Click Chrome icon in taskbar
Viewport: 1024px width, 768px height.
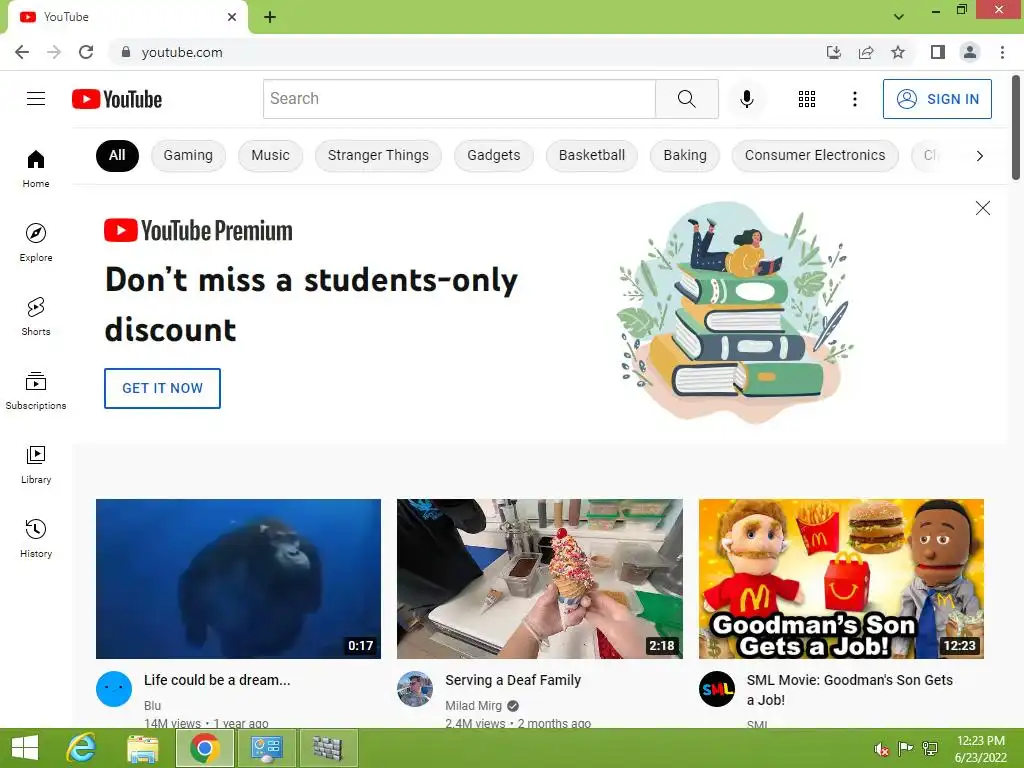204,748
